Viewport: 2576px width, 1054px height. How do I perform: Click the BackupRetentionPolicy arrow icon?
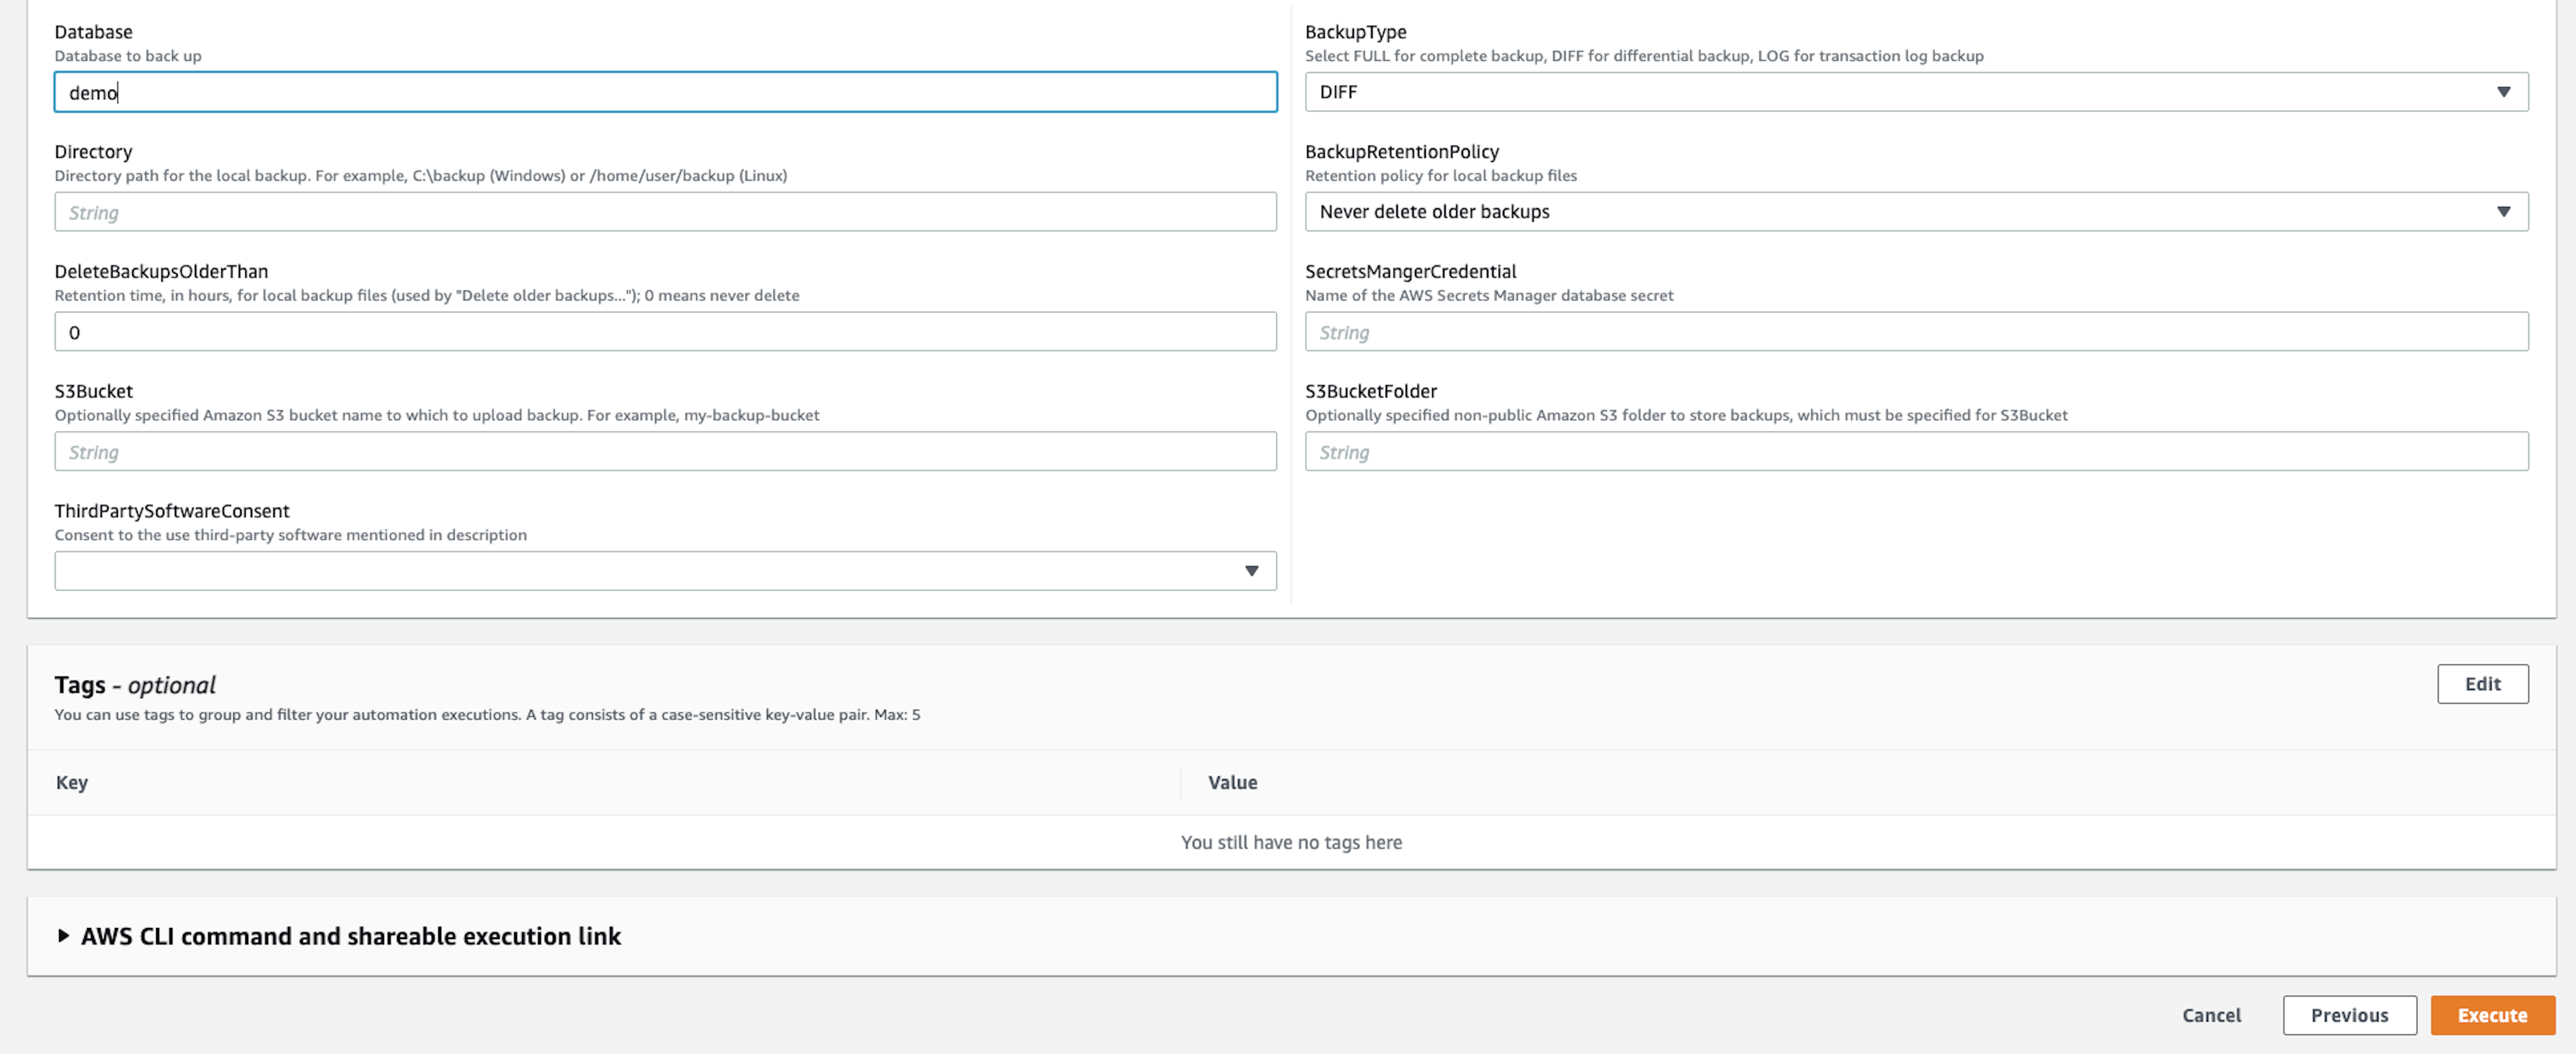(2503, 212)
